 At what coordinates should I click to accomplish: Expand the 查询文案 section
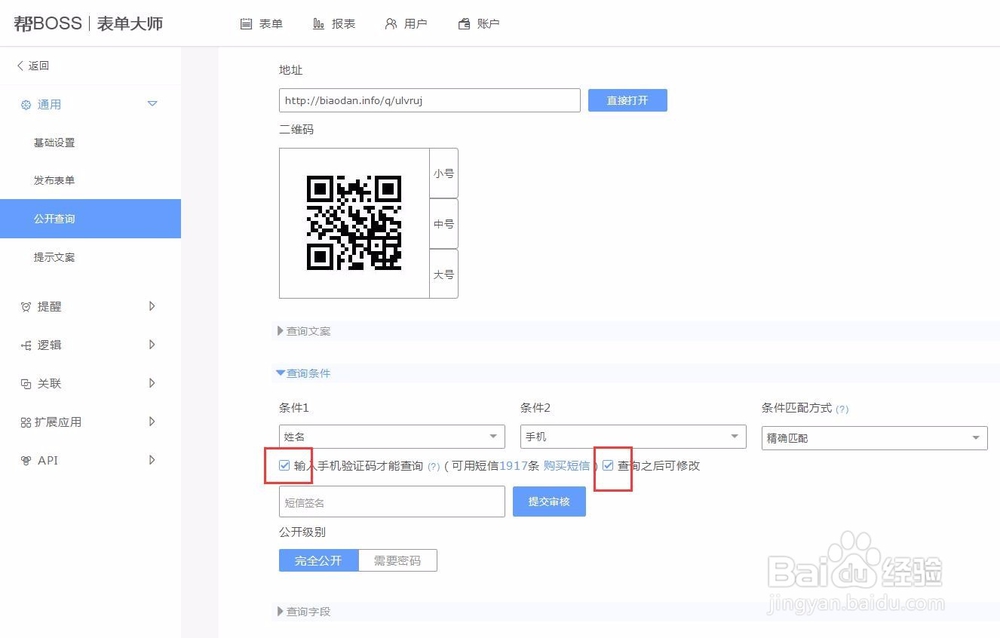click(x=304, y=331)
